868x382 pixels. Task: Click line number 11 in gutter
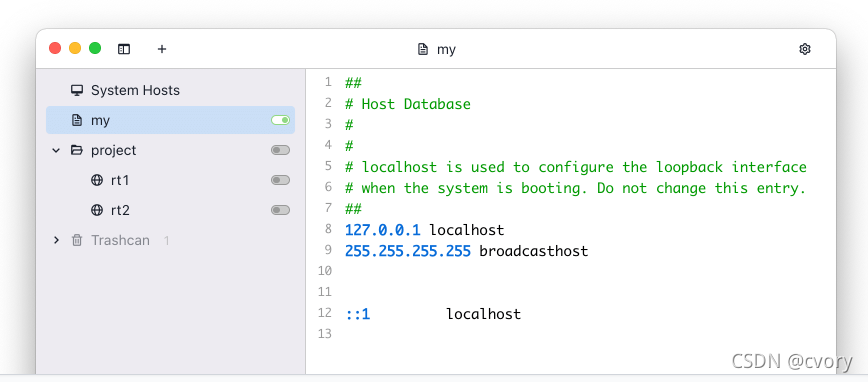325,292
